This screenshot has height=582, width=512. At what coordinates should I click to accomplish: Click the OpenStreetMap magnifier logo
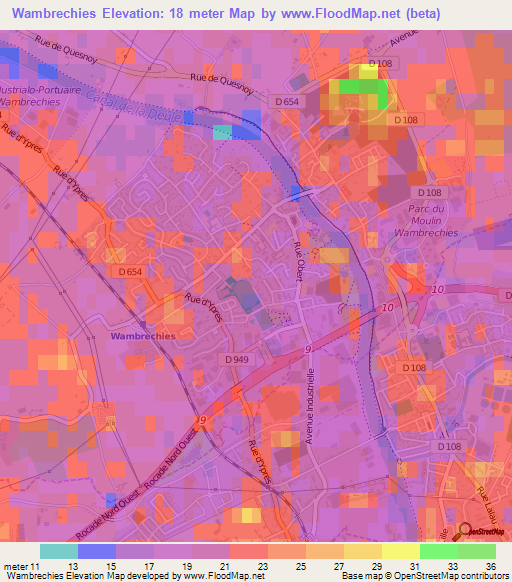pyautogui.click(x=478, y=532)
